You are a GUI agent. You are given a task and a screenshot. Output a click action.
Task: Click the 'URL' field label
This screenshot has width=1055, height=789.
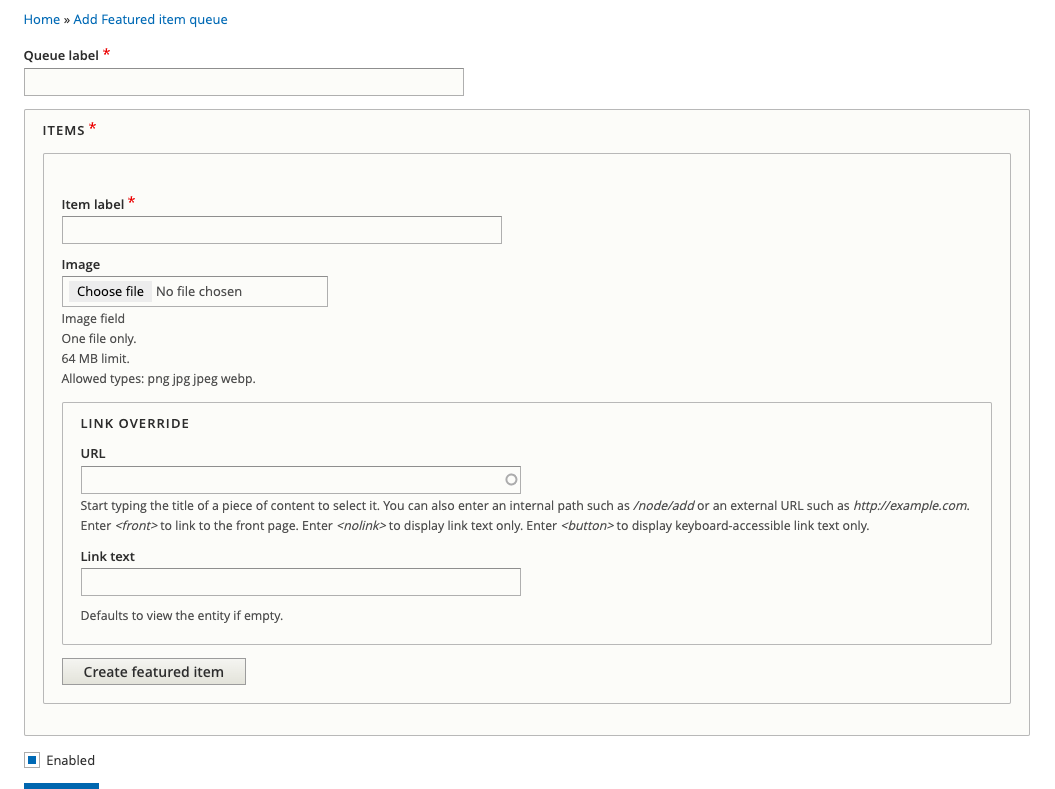point(93,453)
